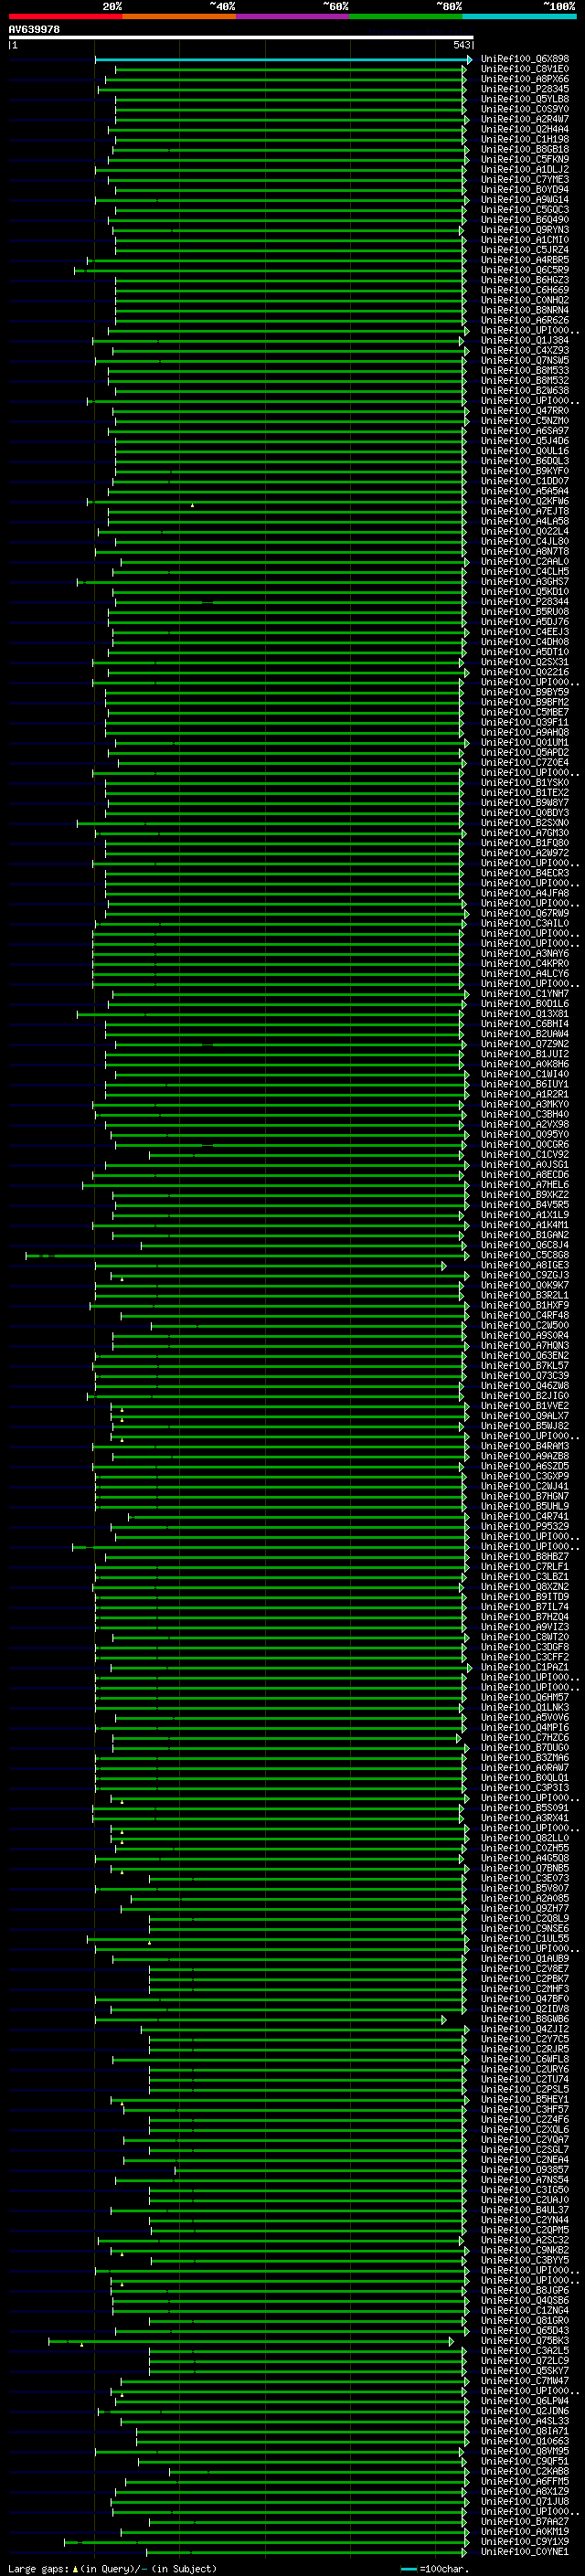Select hit label UniRef100_B8M533

[525, 371]
